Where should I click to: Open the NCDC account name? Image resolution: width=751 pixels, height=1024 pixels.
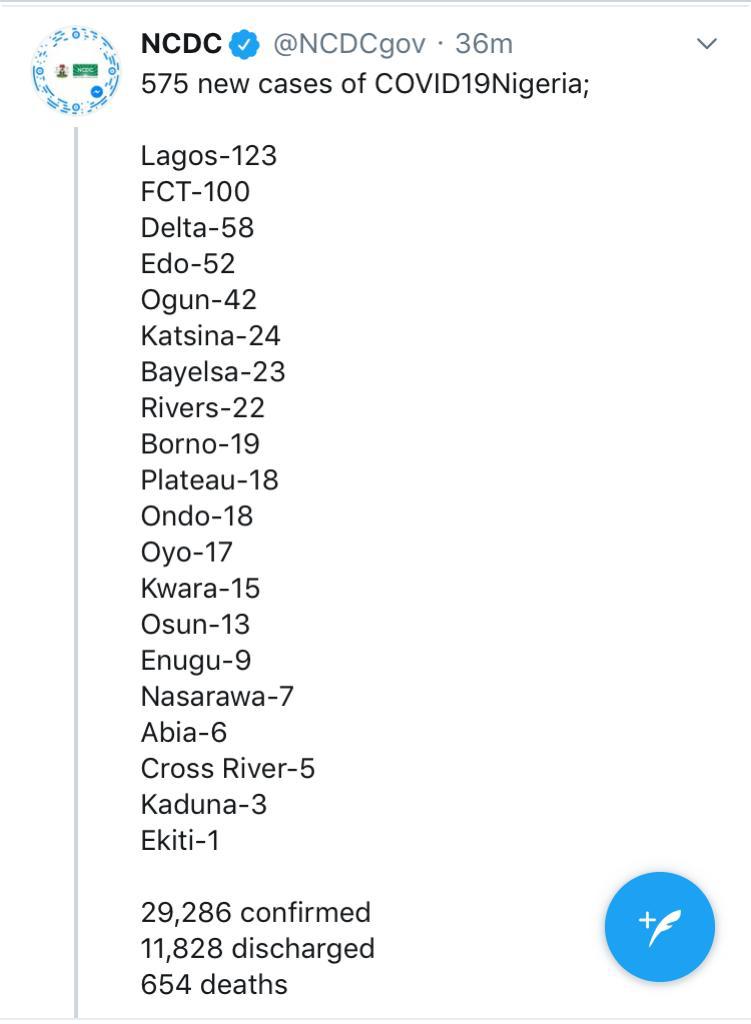(x=182, y=44)
